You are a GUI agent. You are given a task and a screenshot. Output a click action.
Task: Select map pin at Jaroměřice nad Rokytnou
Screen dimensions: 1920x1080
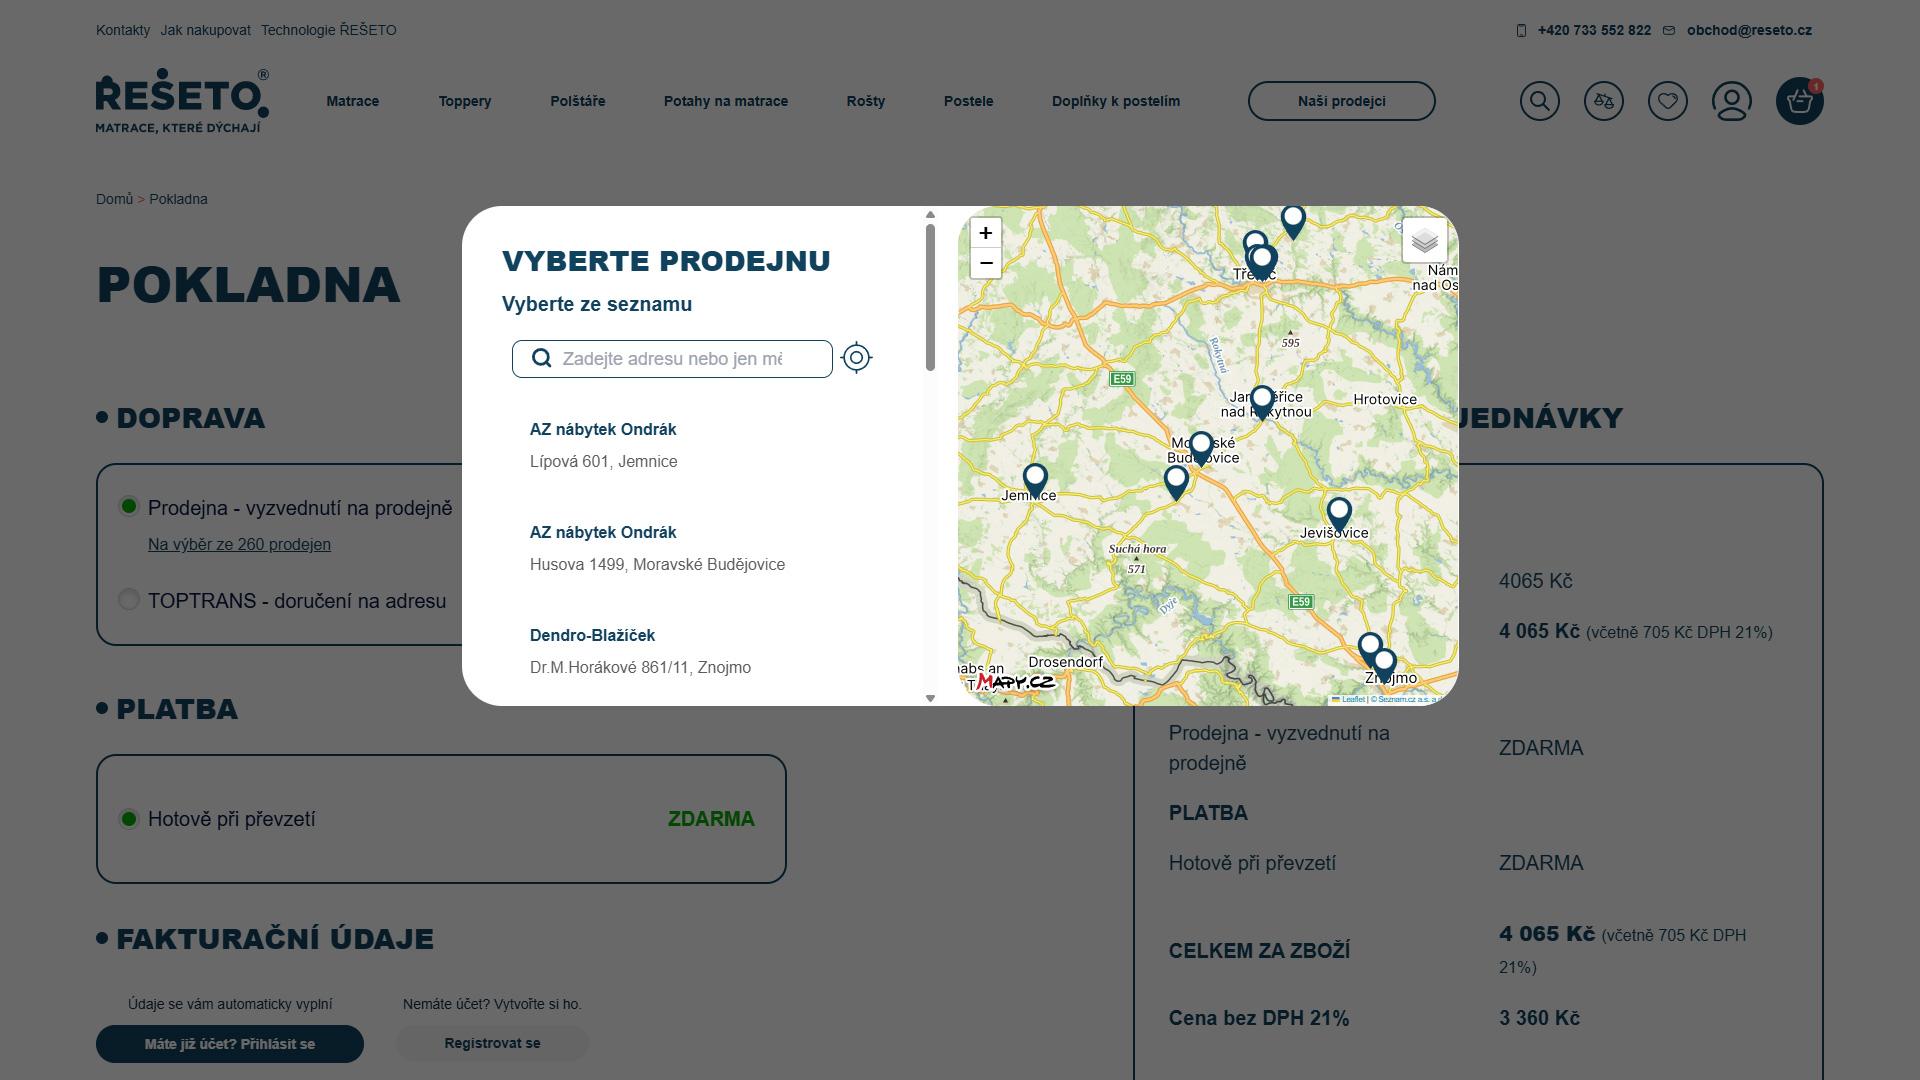click(x=1262, y=403)
